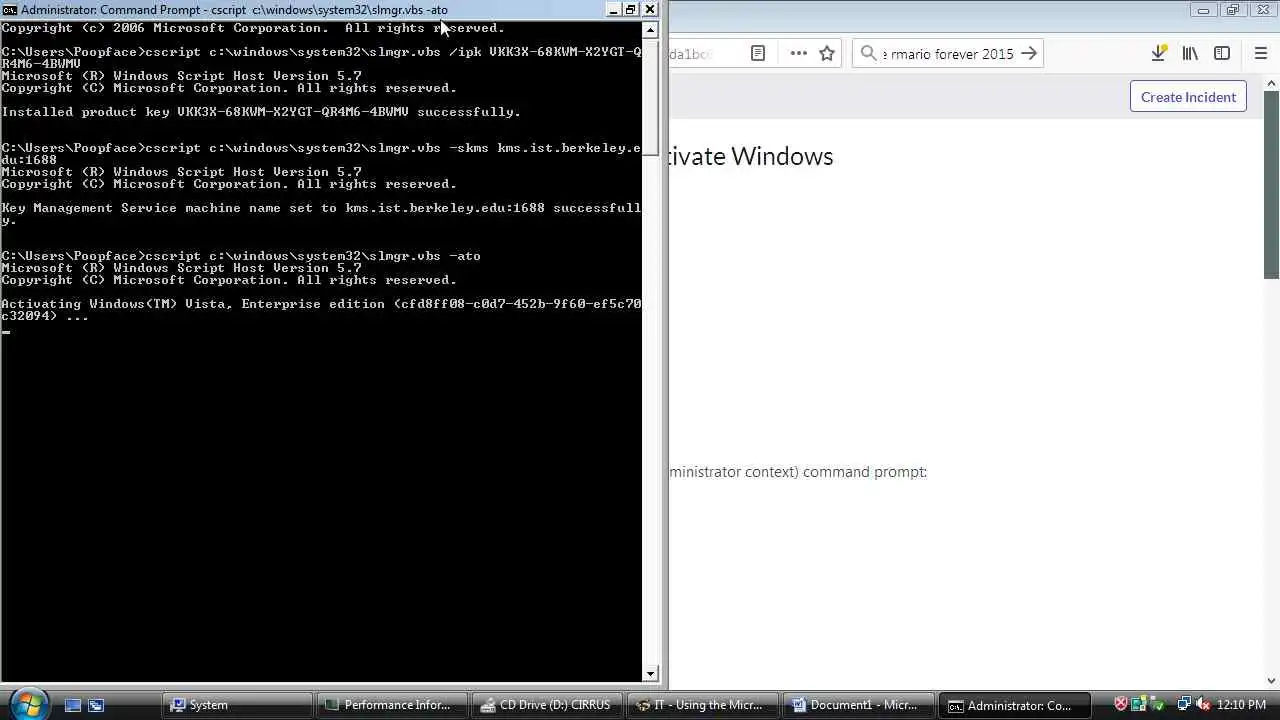The height and width of the screenshot is (720, 1280).
Task: Click 'Key Management Service machine name' line
Action: coord(321,214)
